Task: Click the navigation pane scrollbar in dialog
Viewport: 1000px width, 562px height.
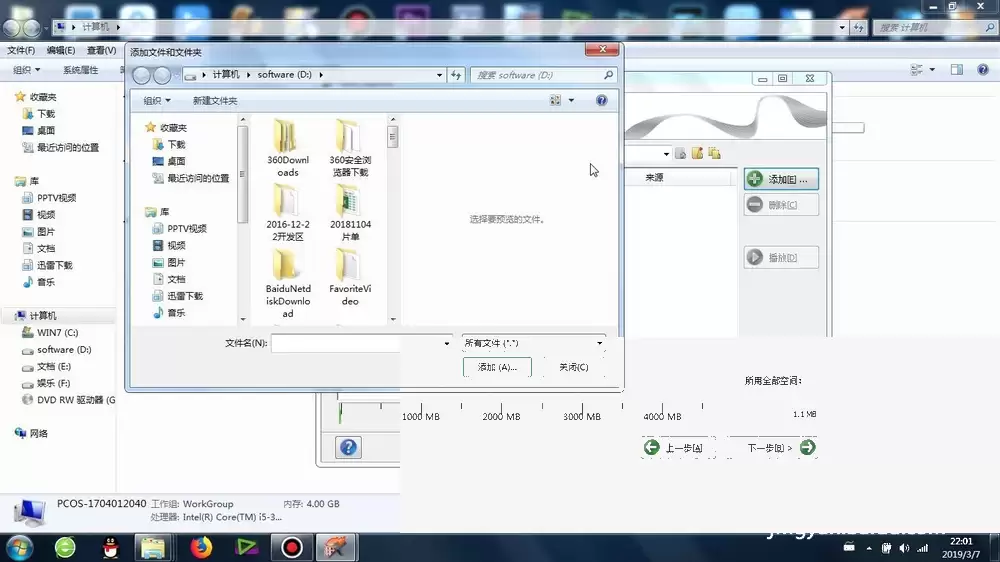Action: 242,219
